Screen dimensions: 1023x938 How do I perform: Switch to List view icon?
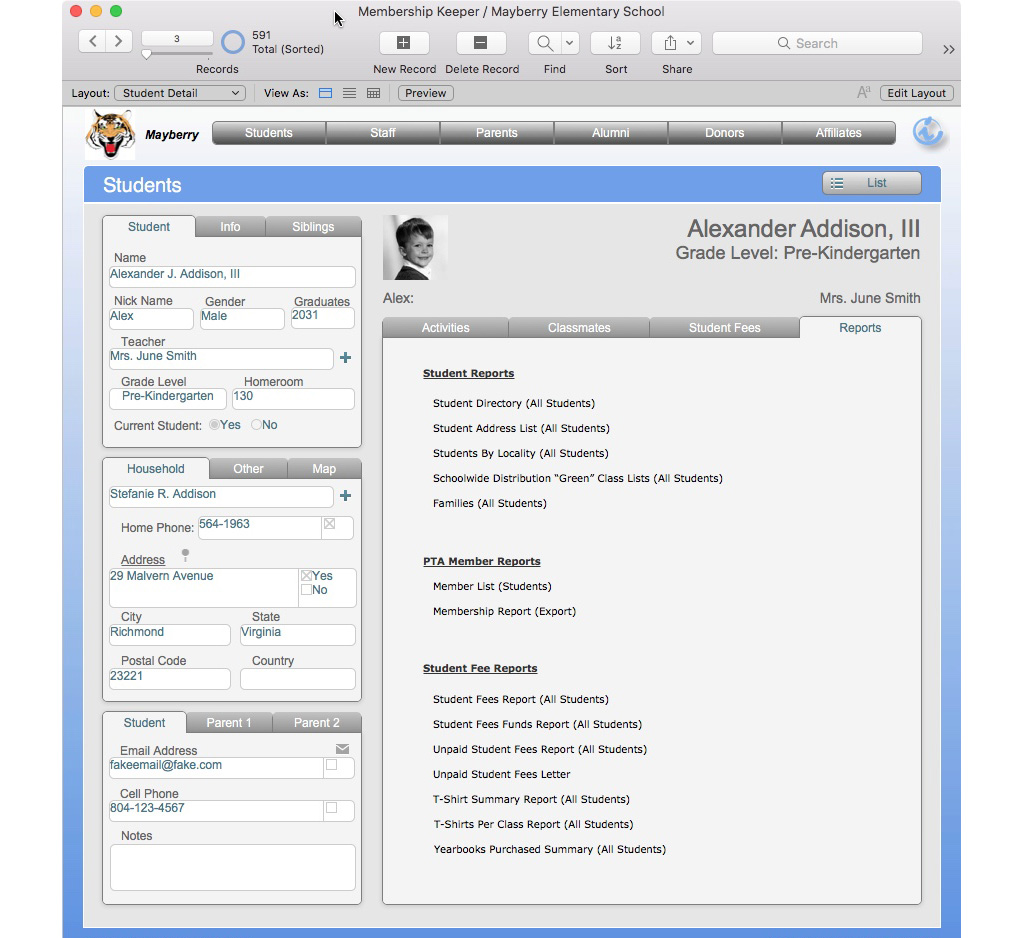tap(350, 93)
